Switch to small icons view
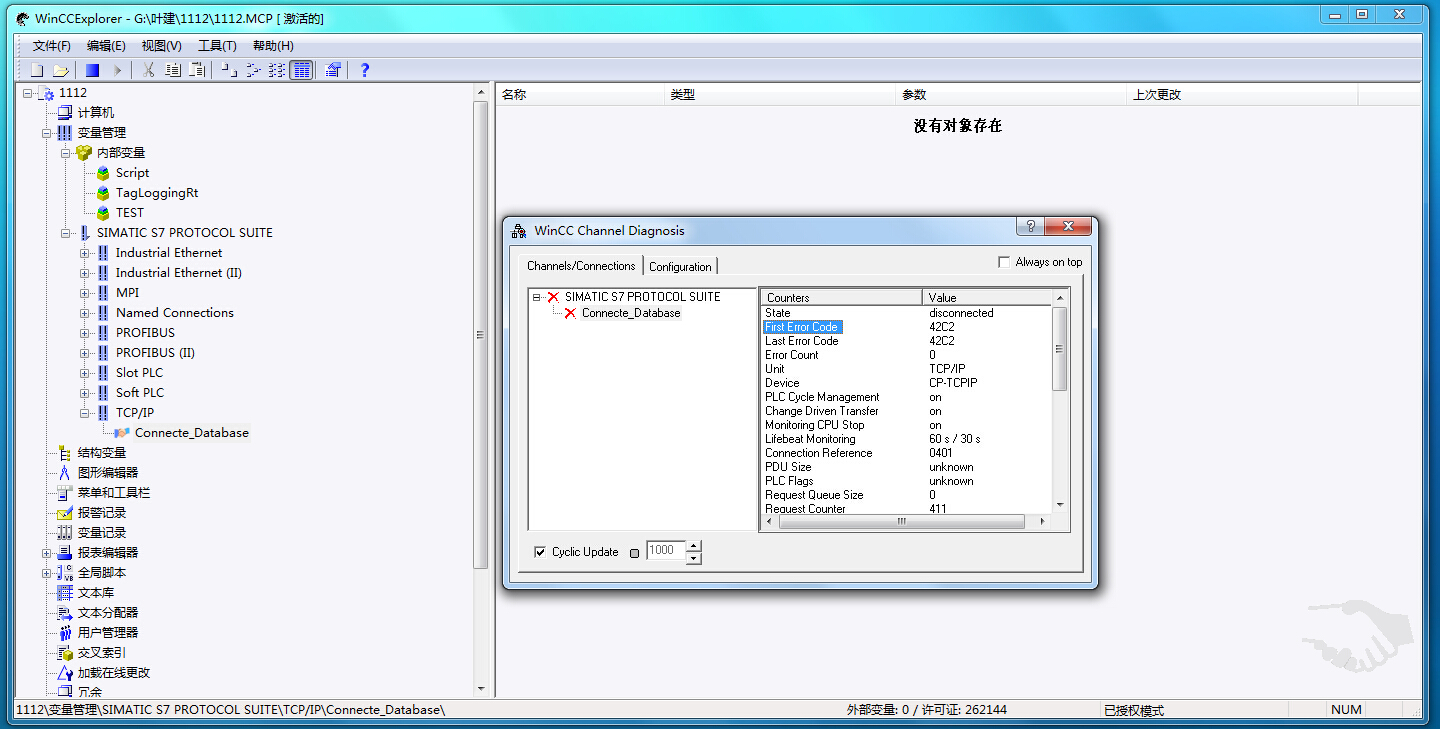Image resolution: width=1440 pixels, height=729 pixels. click(x=253, y=70)
